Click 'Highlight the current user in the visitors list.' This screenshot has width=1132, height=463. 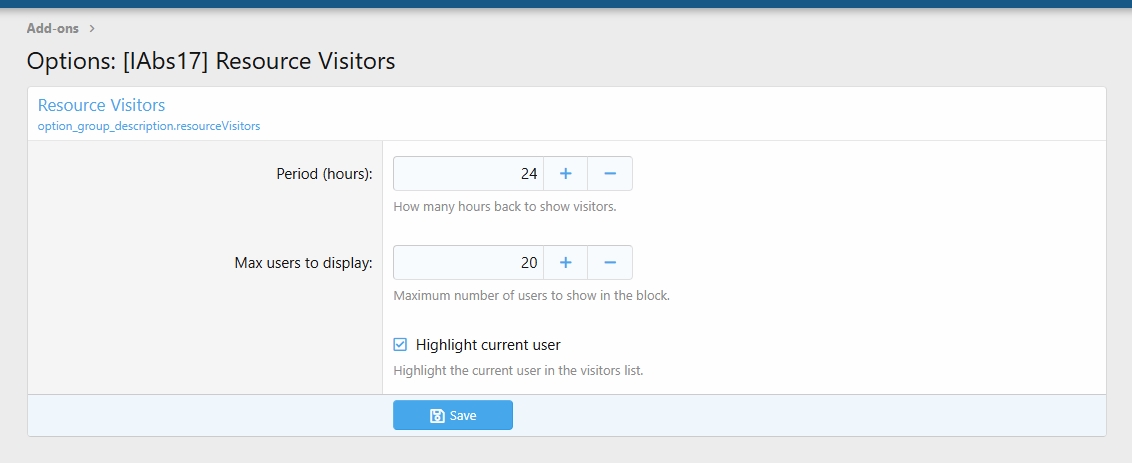tap(518, 371)
